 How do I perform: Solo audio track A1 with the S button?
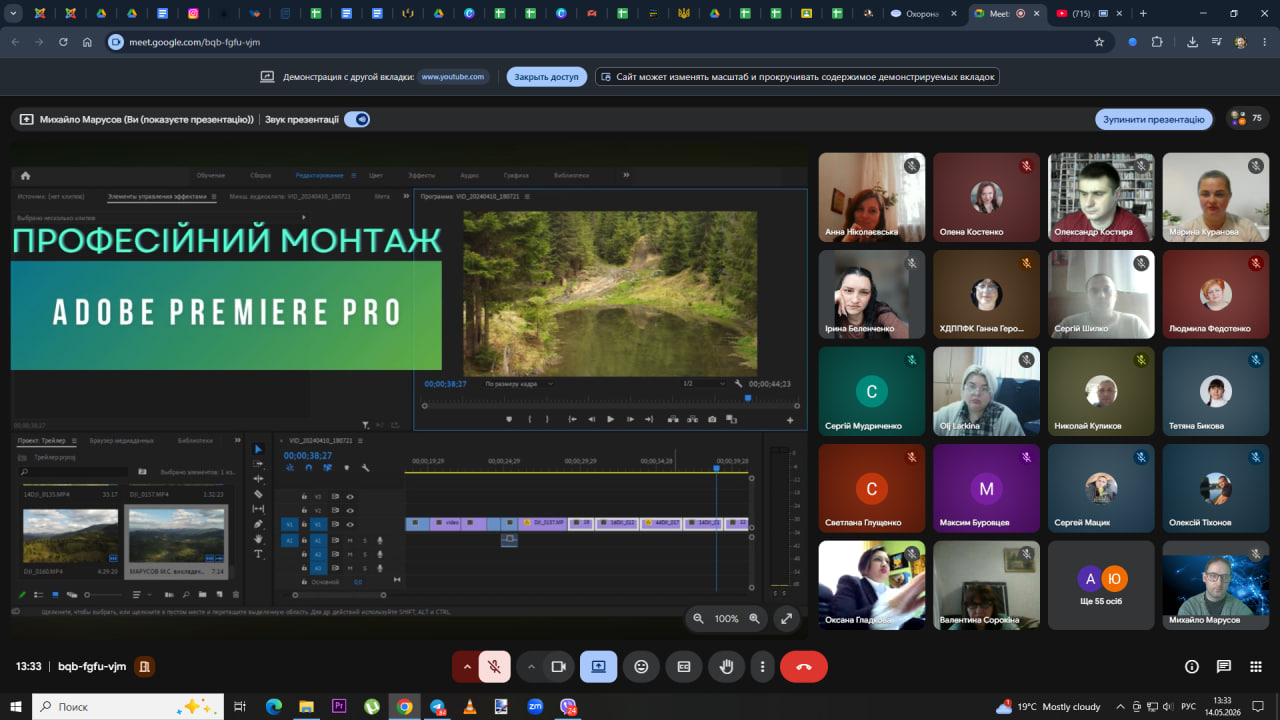(x=365, y=540)
